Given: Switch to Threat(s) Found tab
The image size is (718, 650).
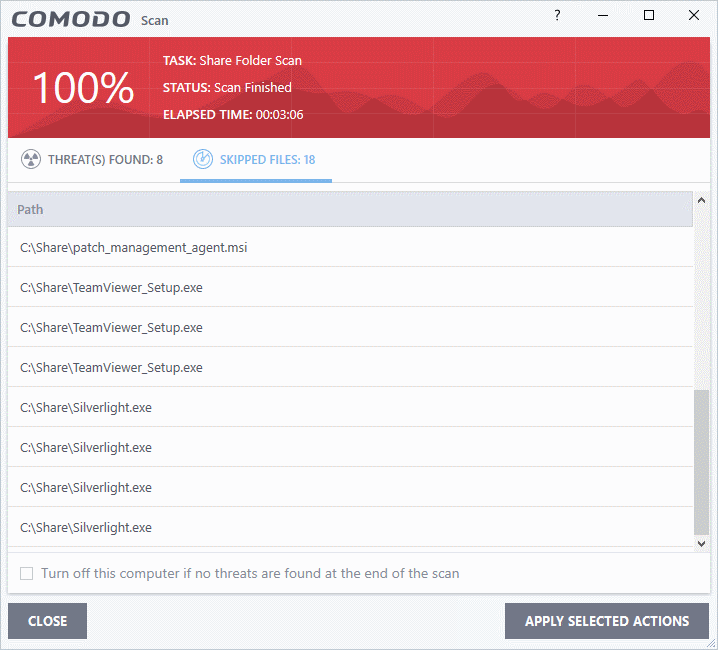Looking at the screenshot, I should 92,159.
